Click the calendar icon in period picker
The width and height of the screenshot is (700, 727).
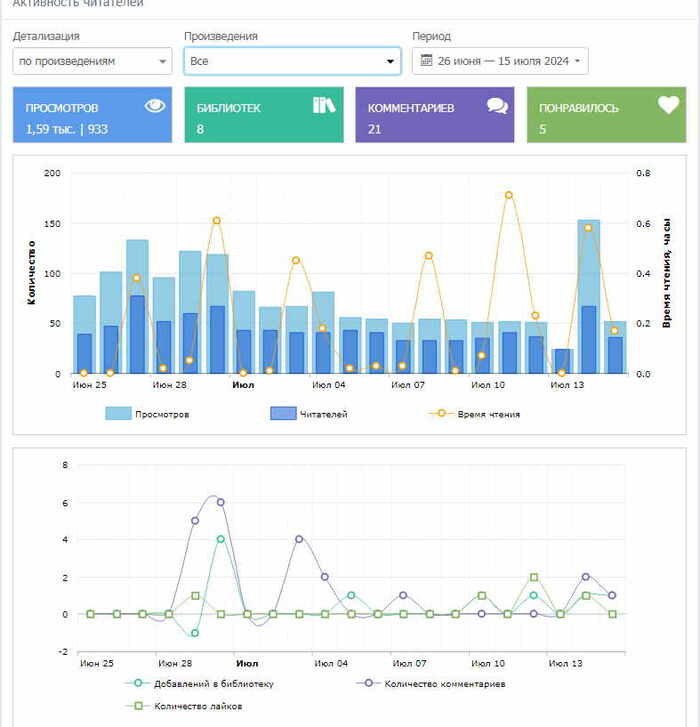pos(426,61)
